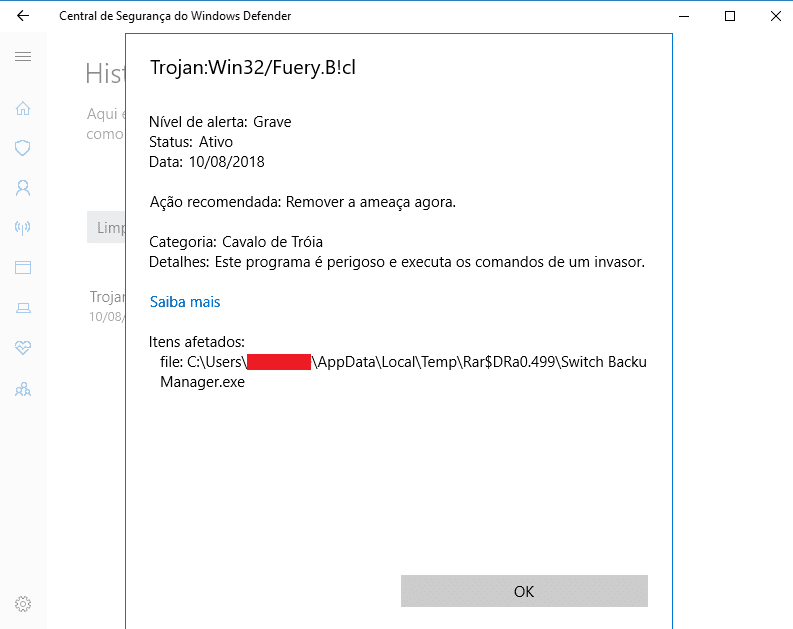Close the Windows Defender window

tap(775, 16)
